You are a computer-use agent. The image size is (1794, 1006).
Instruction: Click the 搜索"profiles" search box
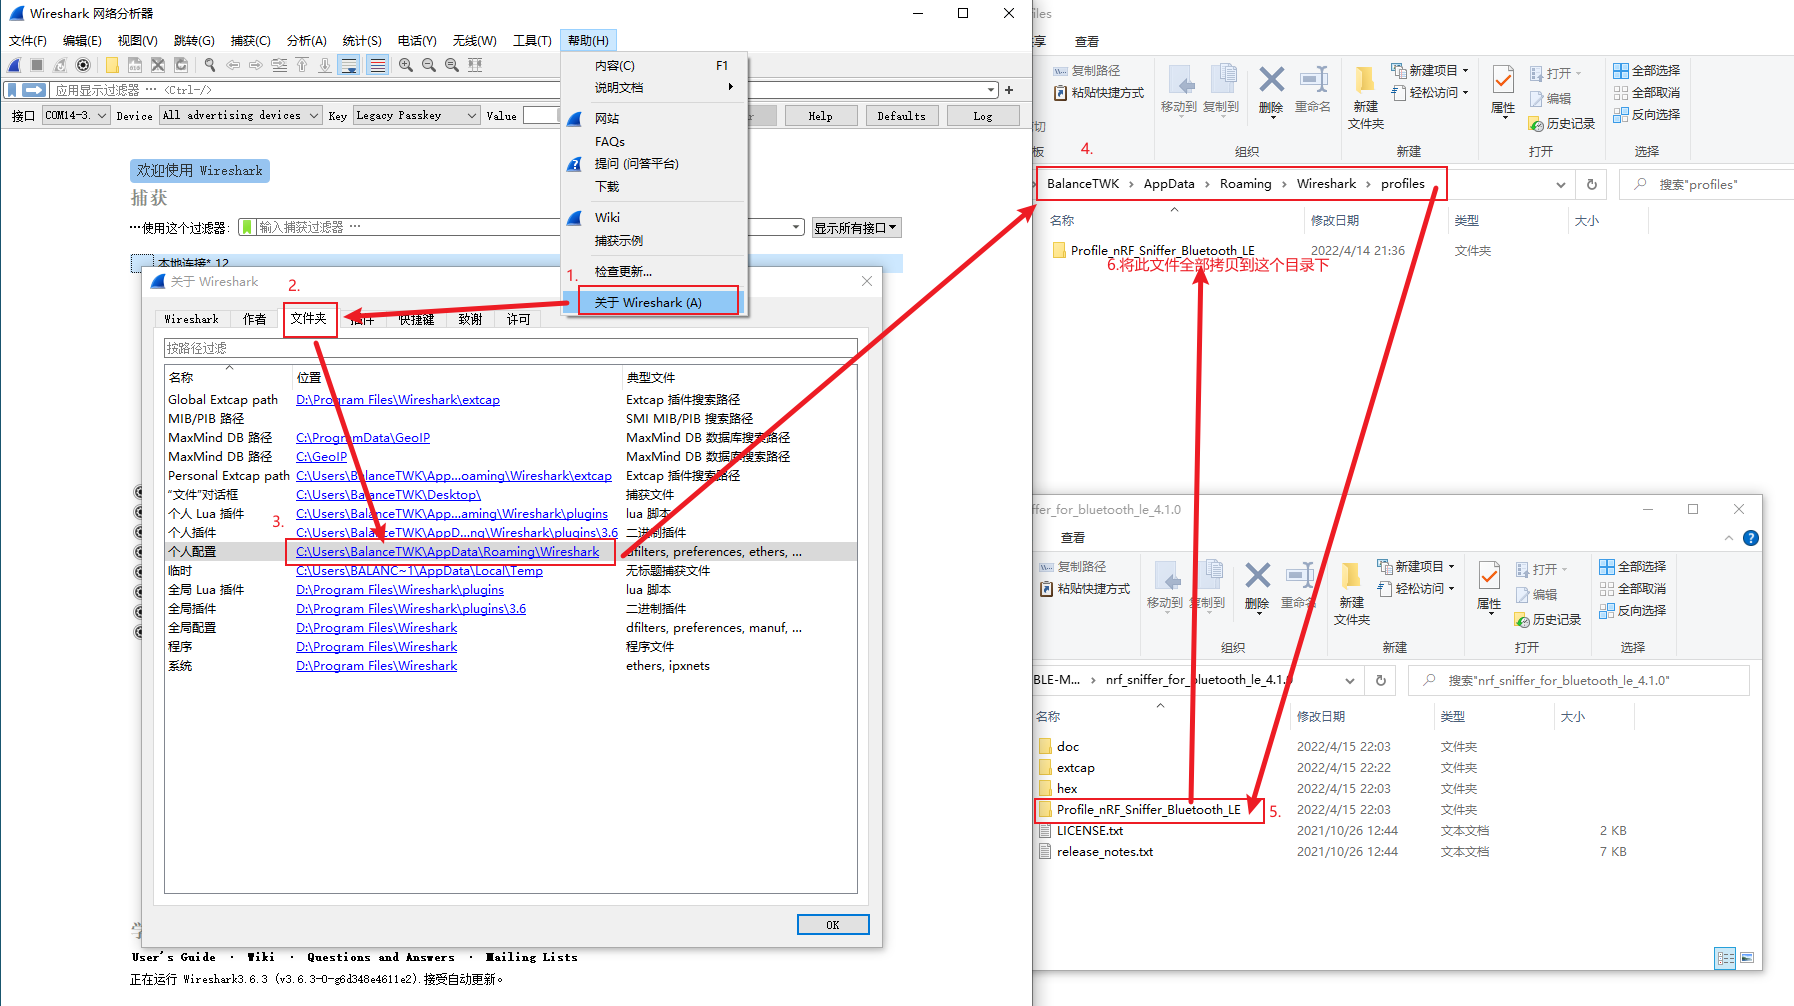click(1707, 184)
